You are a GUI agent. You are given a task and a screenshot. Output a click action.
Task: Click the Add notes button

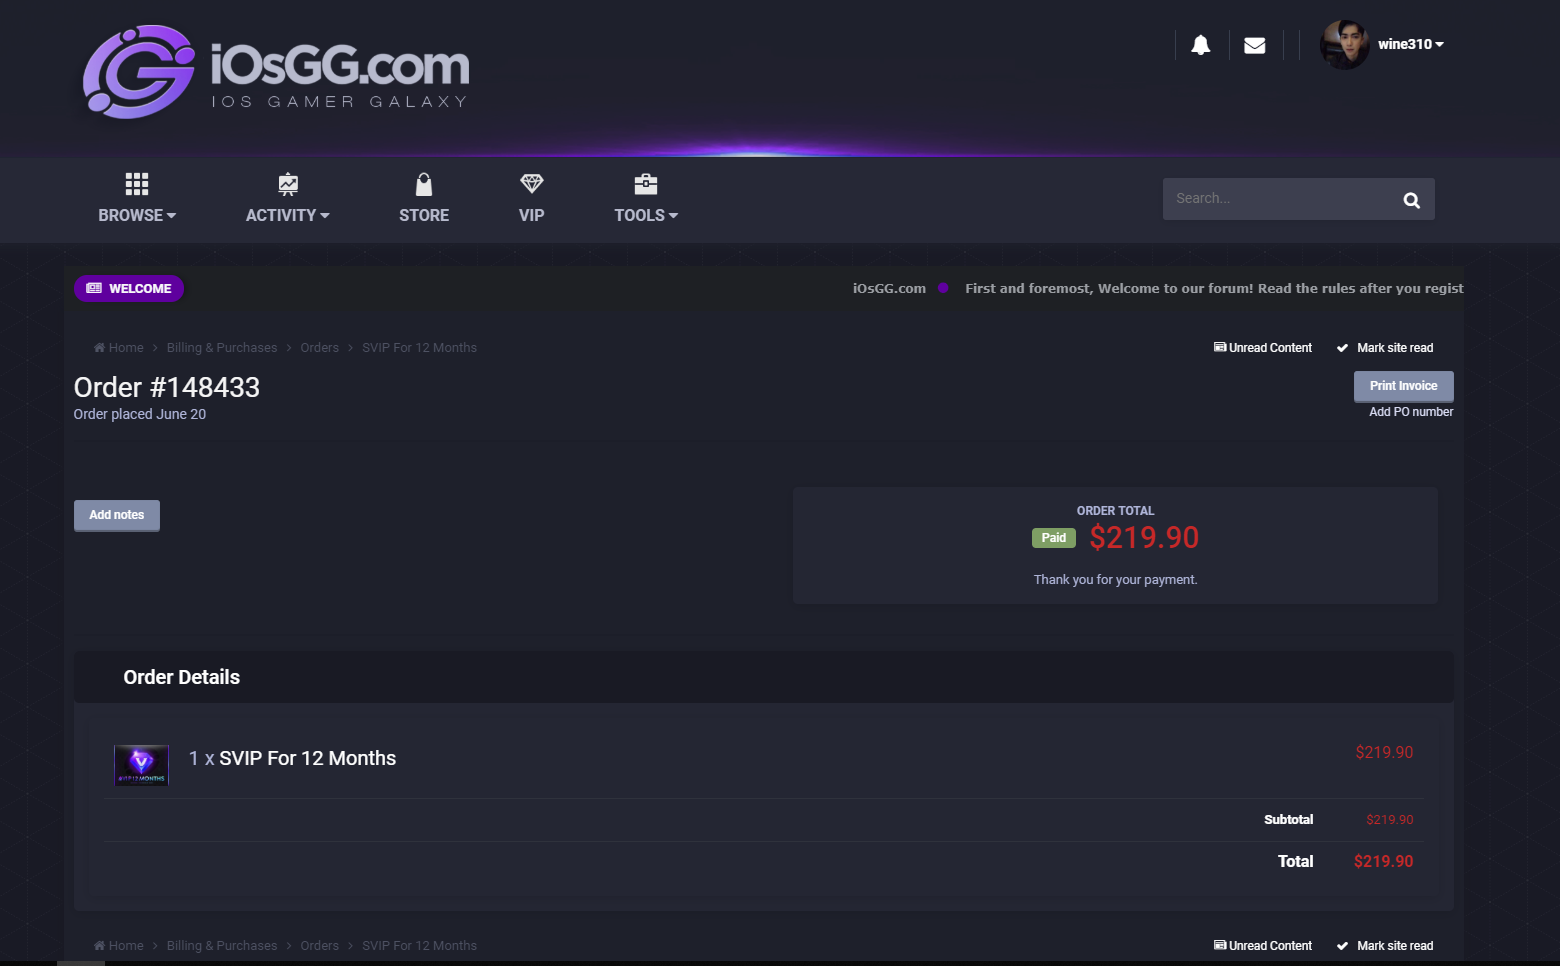[117, 515]
